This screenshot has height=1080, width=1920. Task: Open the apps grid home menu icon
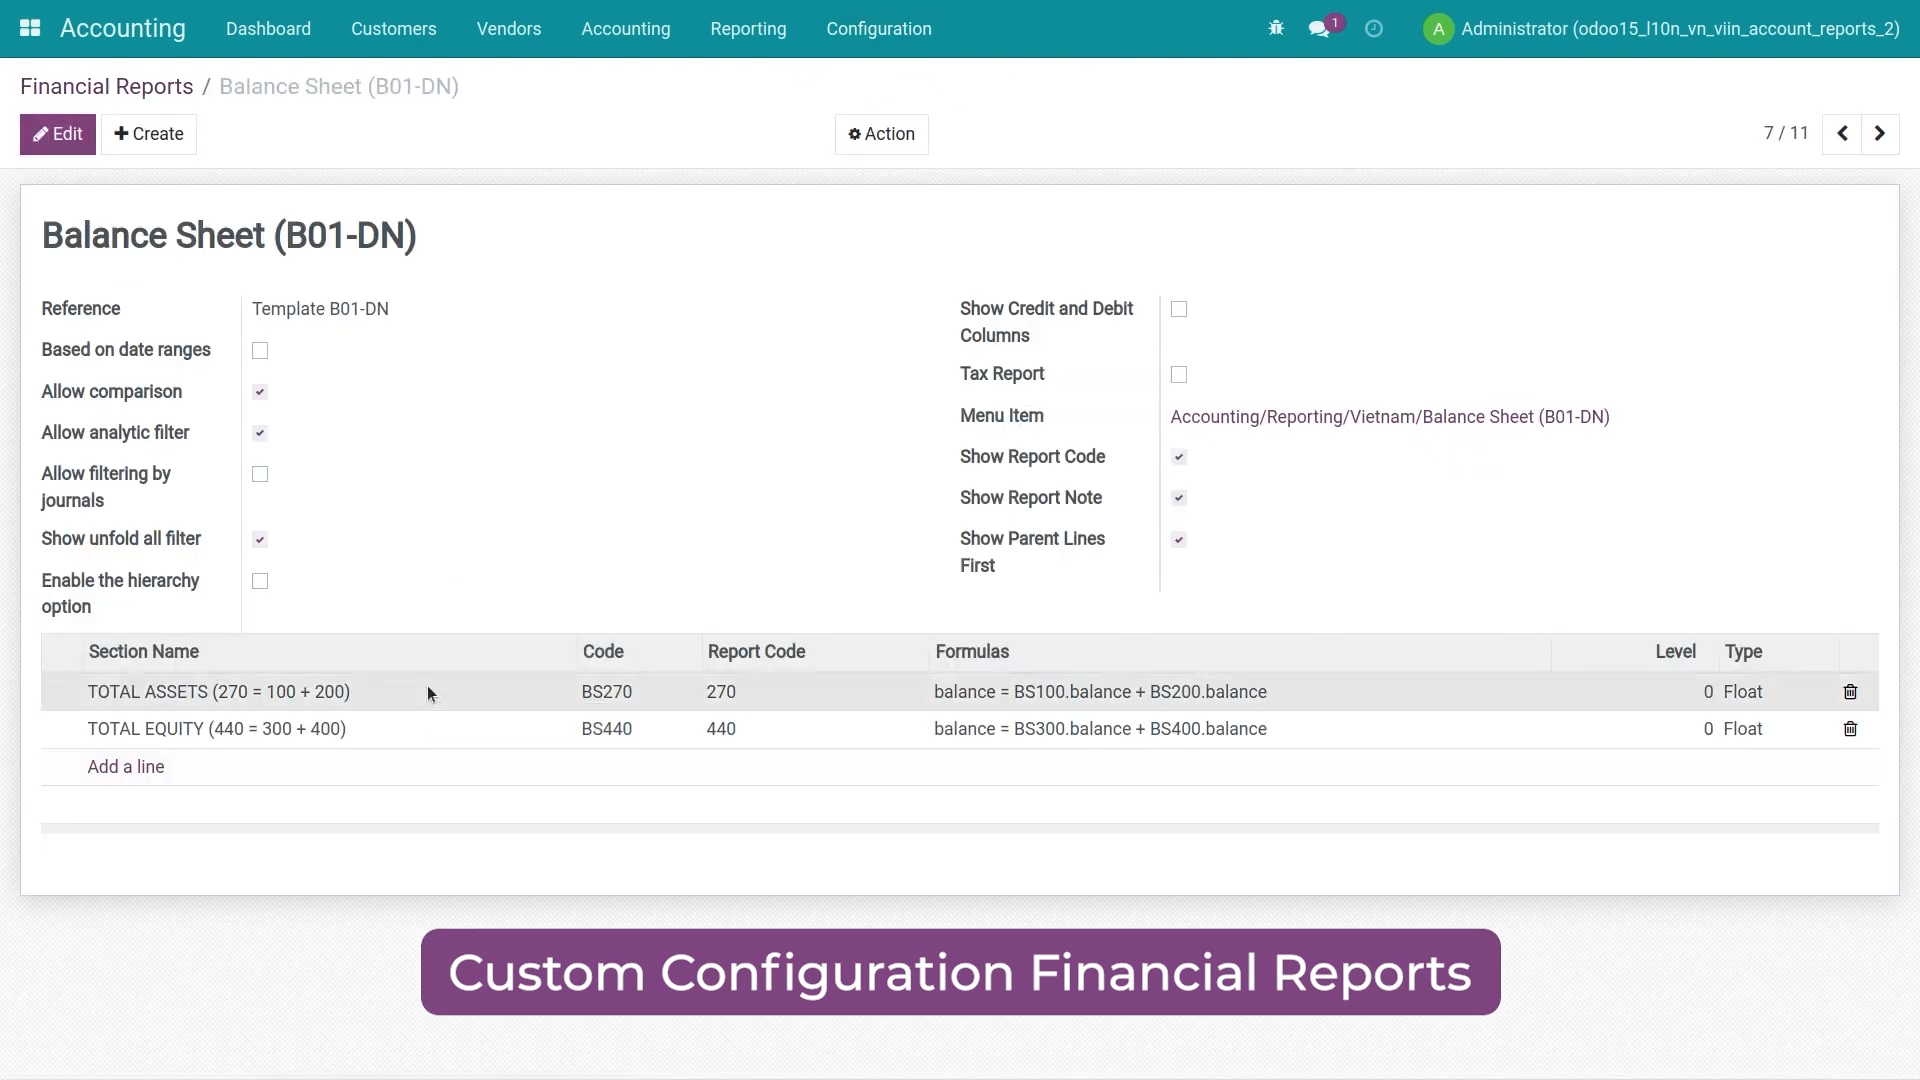(x=30, y=28)
